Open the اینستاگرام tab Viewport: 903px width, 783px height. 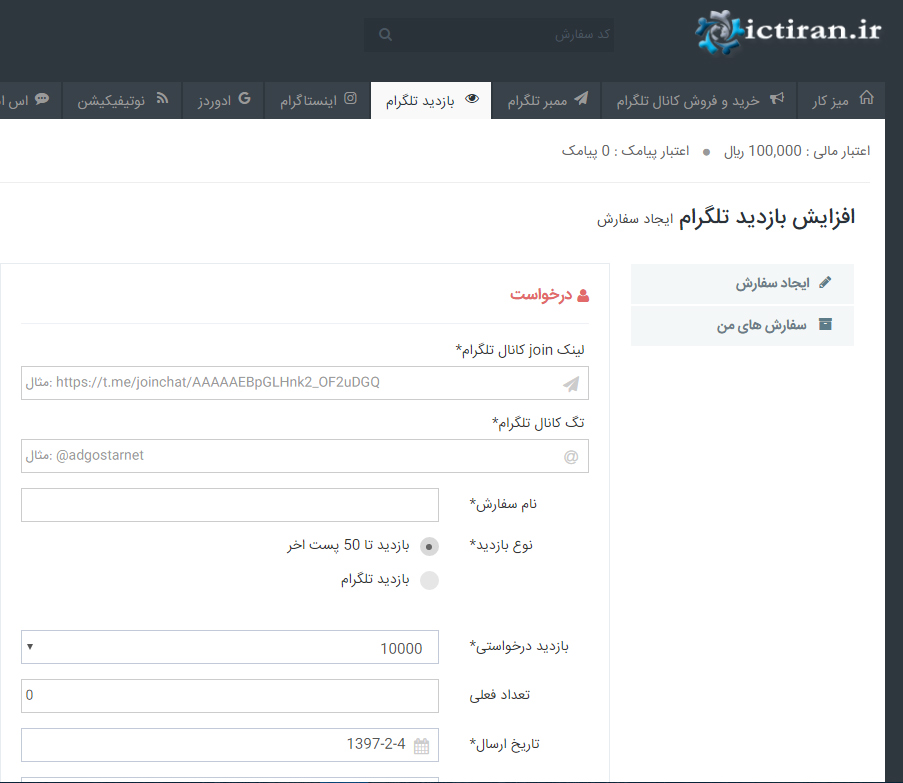[317, 100]
